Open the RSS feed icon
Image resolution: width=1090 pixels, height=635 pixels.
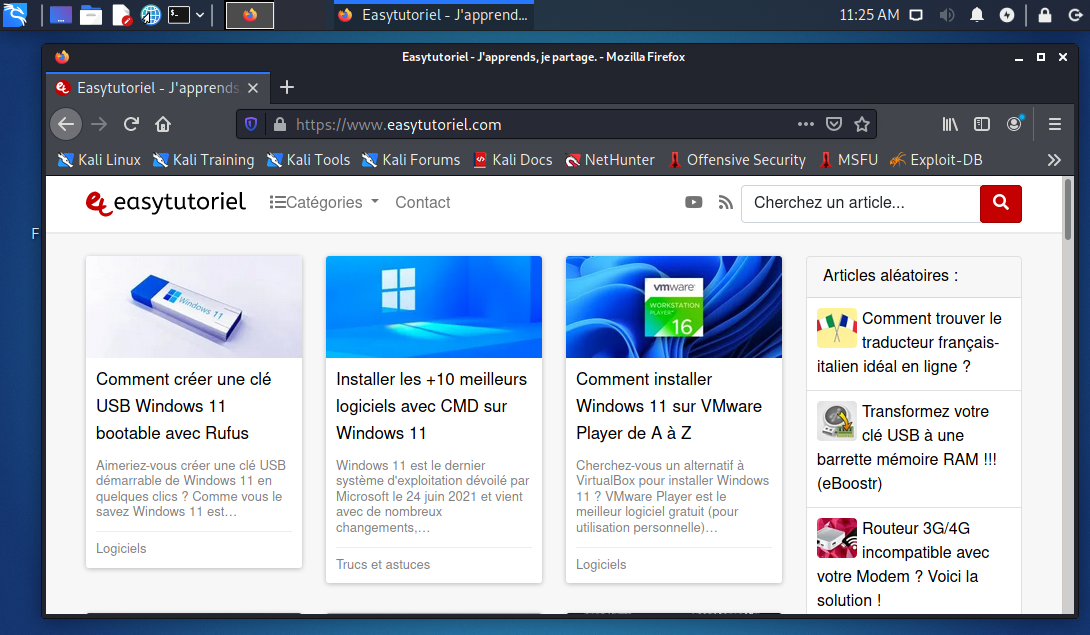(x=725, y=202)
